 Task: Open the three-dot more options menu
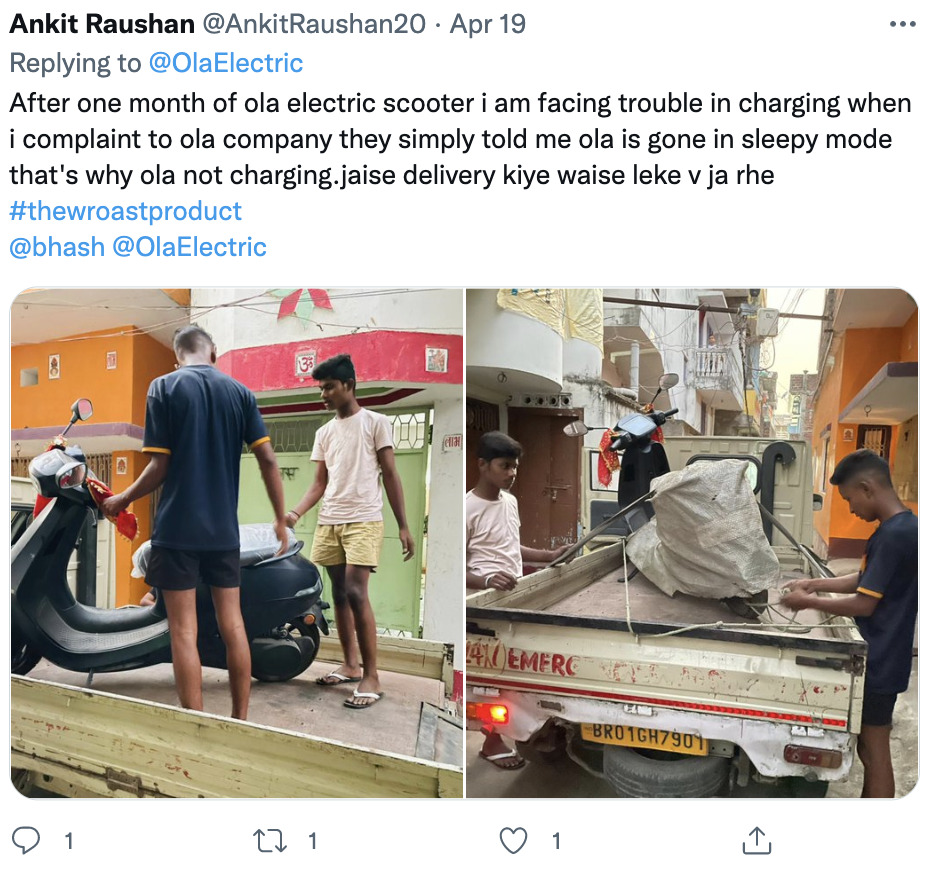click(903, 24)
